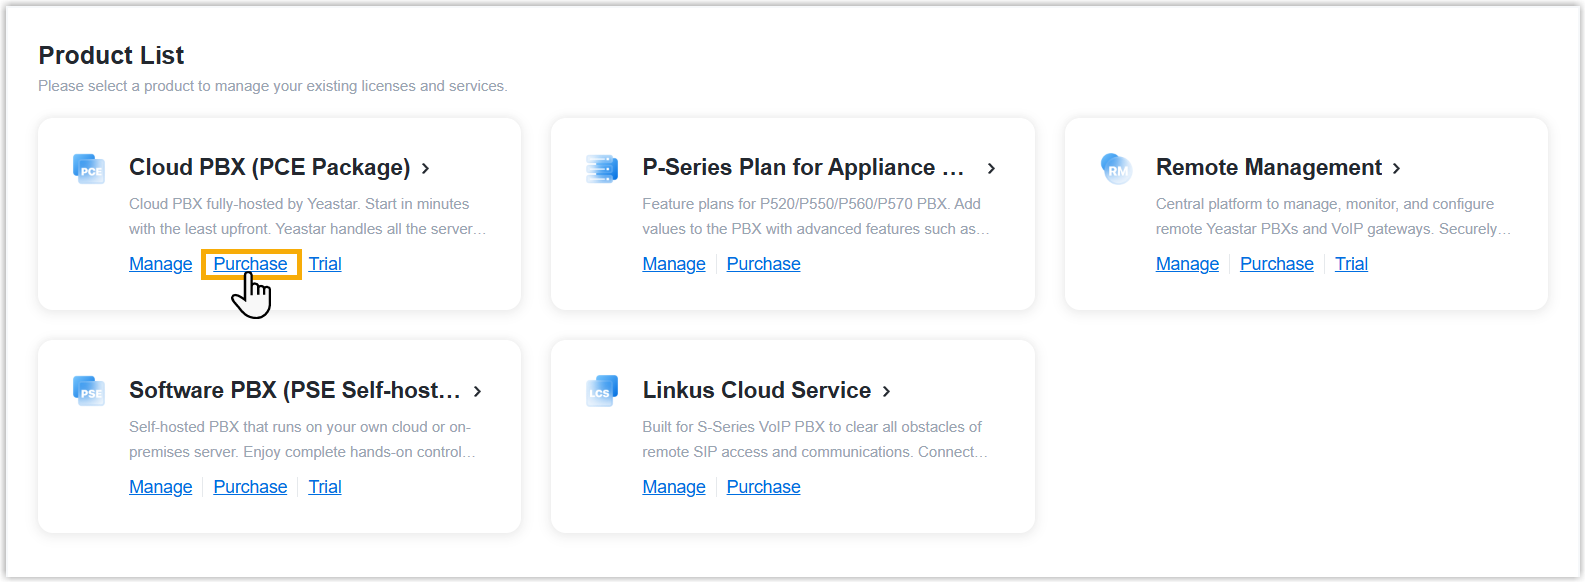Image resolution: width=1586 pixels, height=583 pixels.
Task: Click the Cloud PBX PCE product icon
Action: point(89,168)
